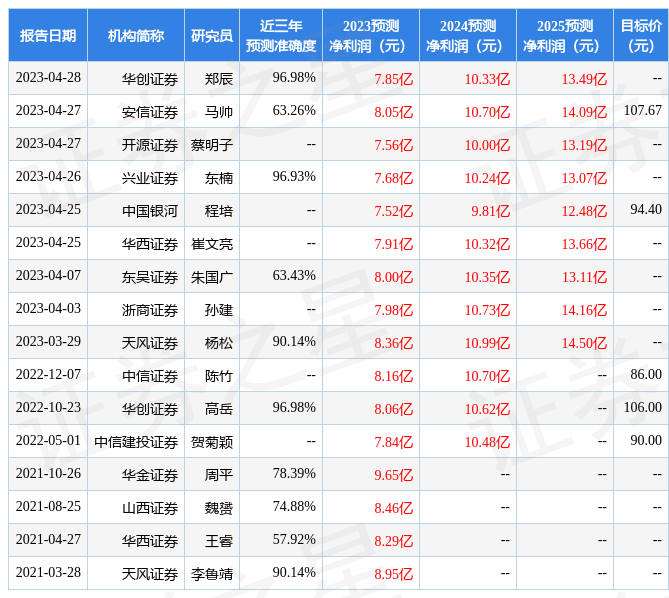Click researcher name 贺菊颖
Image resolution: width=669 pixels, height=598 pixels.
[212, 442]
